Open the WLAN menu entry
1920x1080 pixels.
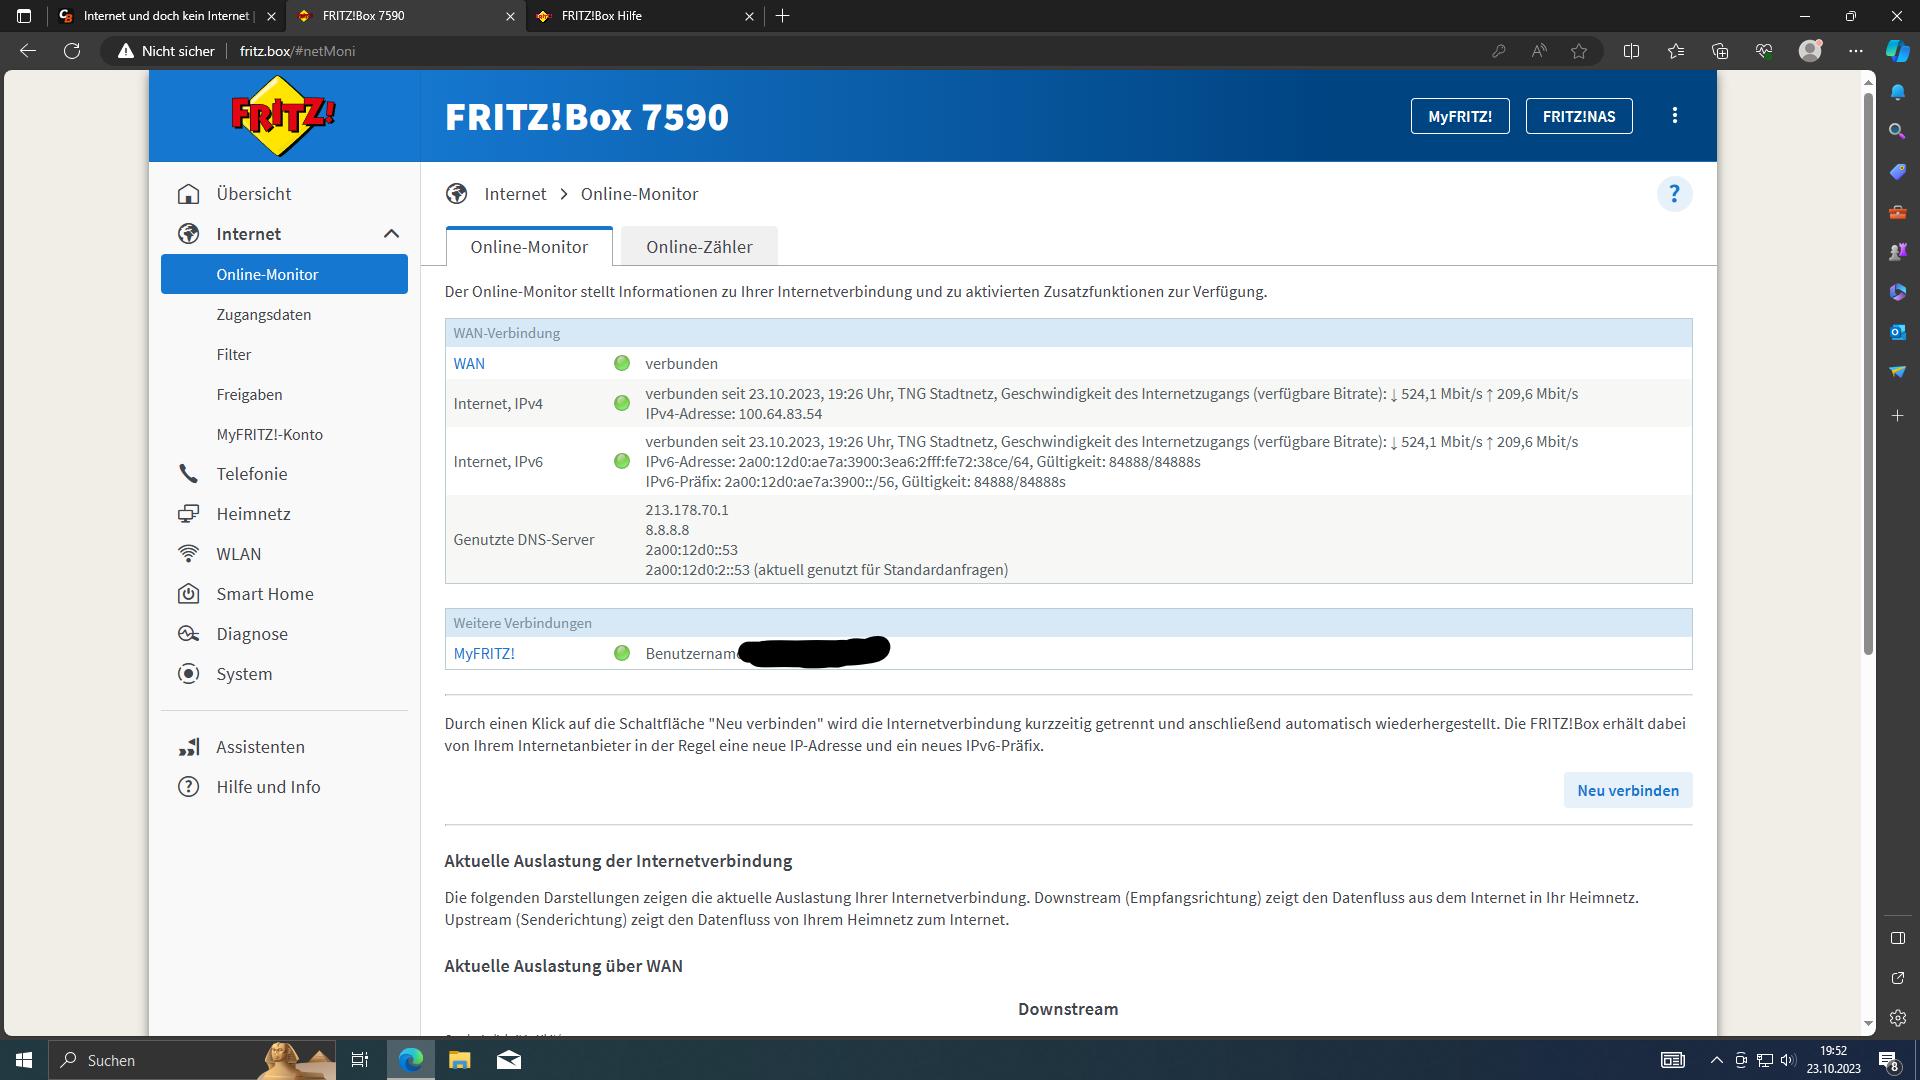[238, 554]
